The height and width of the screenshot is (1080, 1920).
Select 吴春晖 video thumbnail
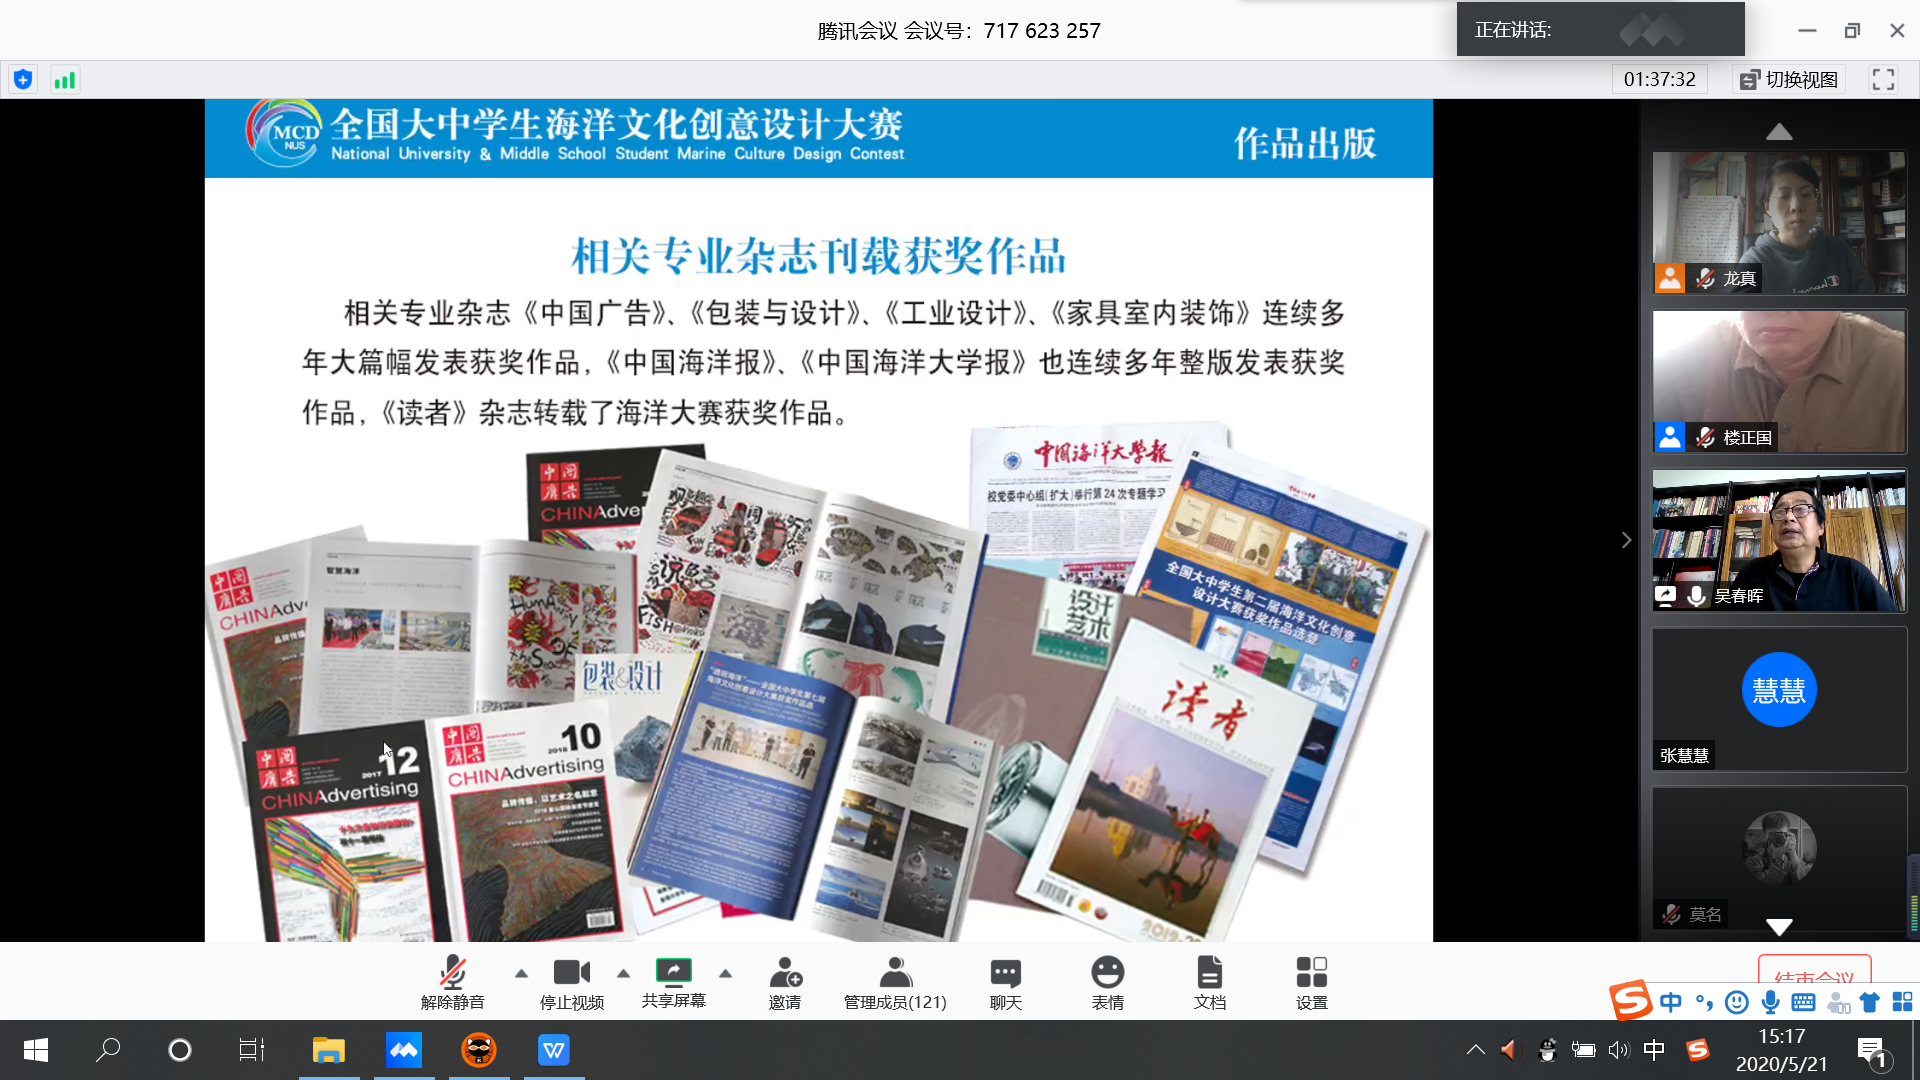click(1779, 540)
